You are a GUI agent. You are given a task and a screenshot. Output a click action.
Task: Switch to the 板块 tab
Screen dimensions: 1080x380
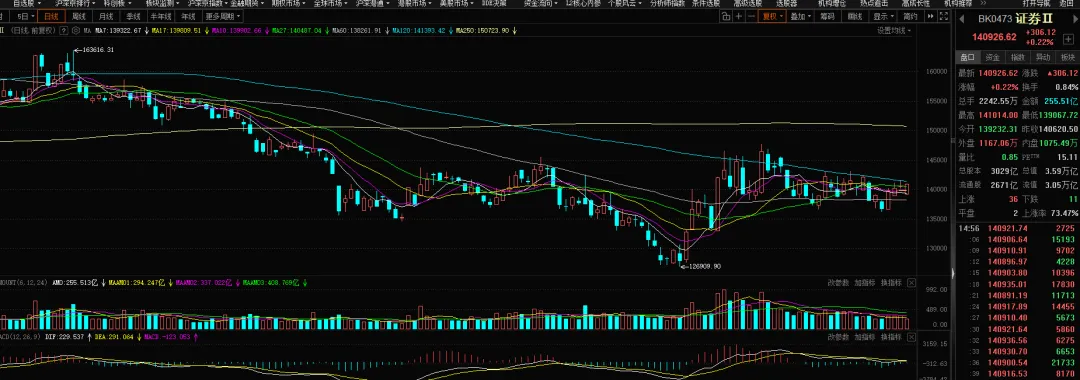[x=1068, y=57]
